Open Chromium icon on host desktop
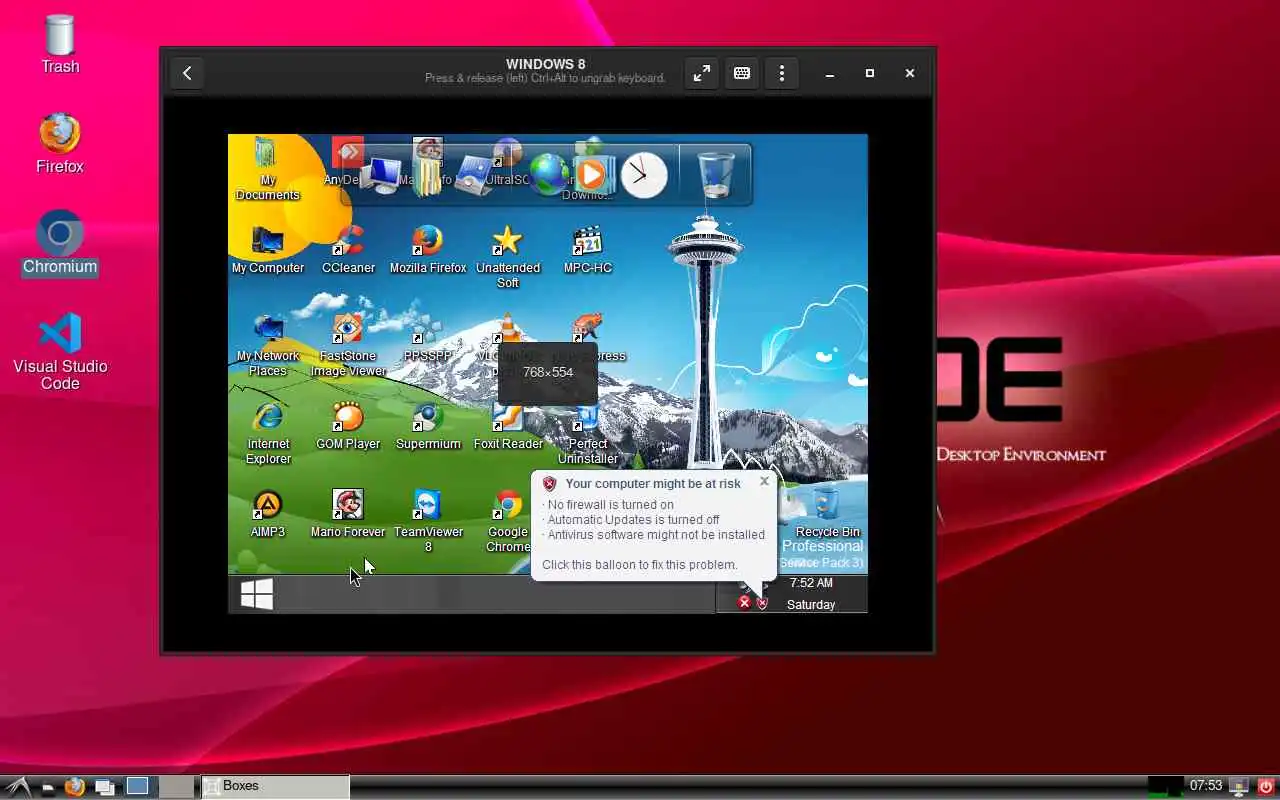The image size is (1280, 800). pos(60,243)
